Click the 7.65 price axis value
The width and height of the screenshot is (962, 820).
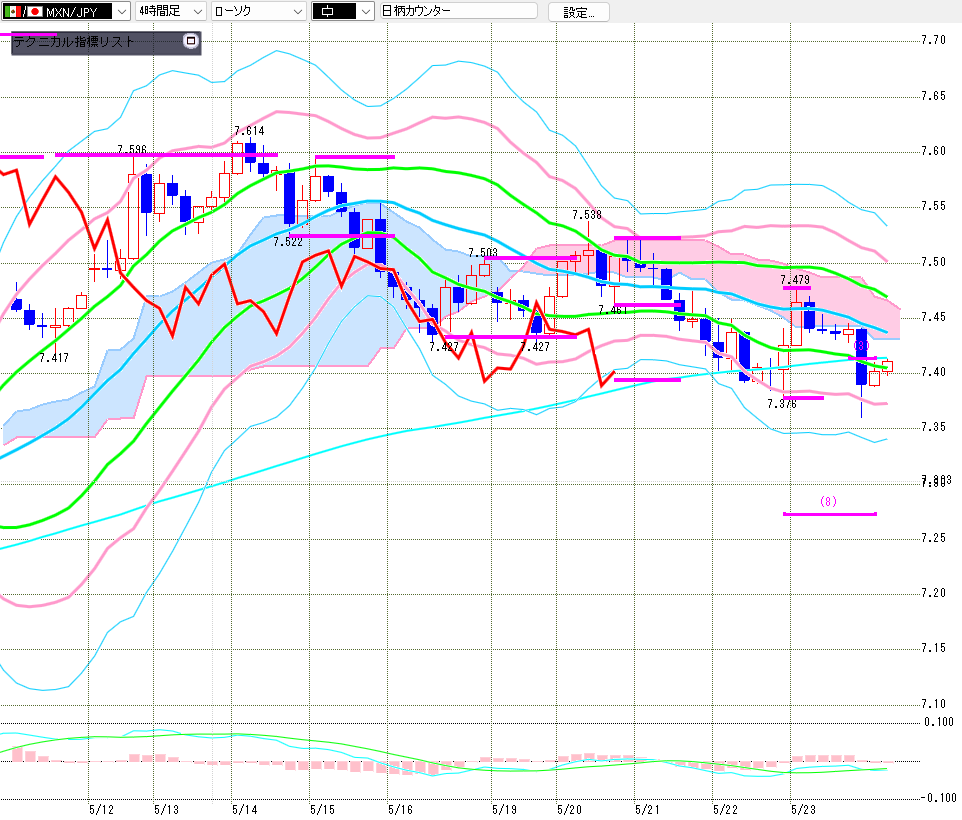click(934, 96)
